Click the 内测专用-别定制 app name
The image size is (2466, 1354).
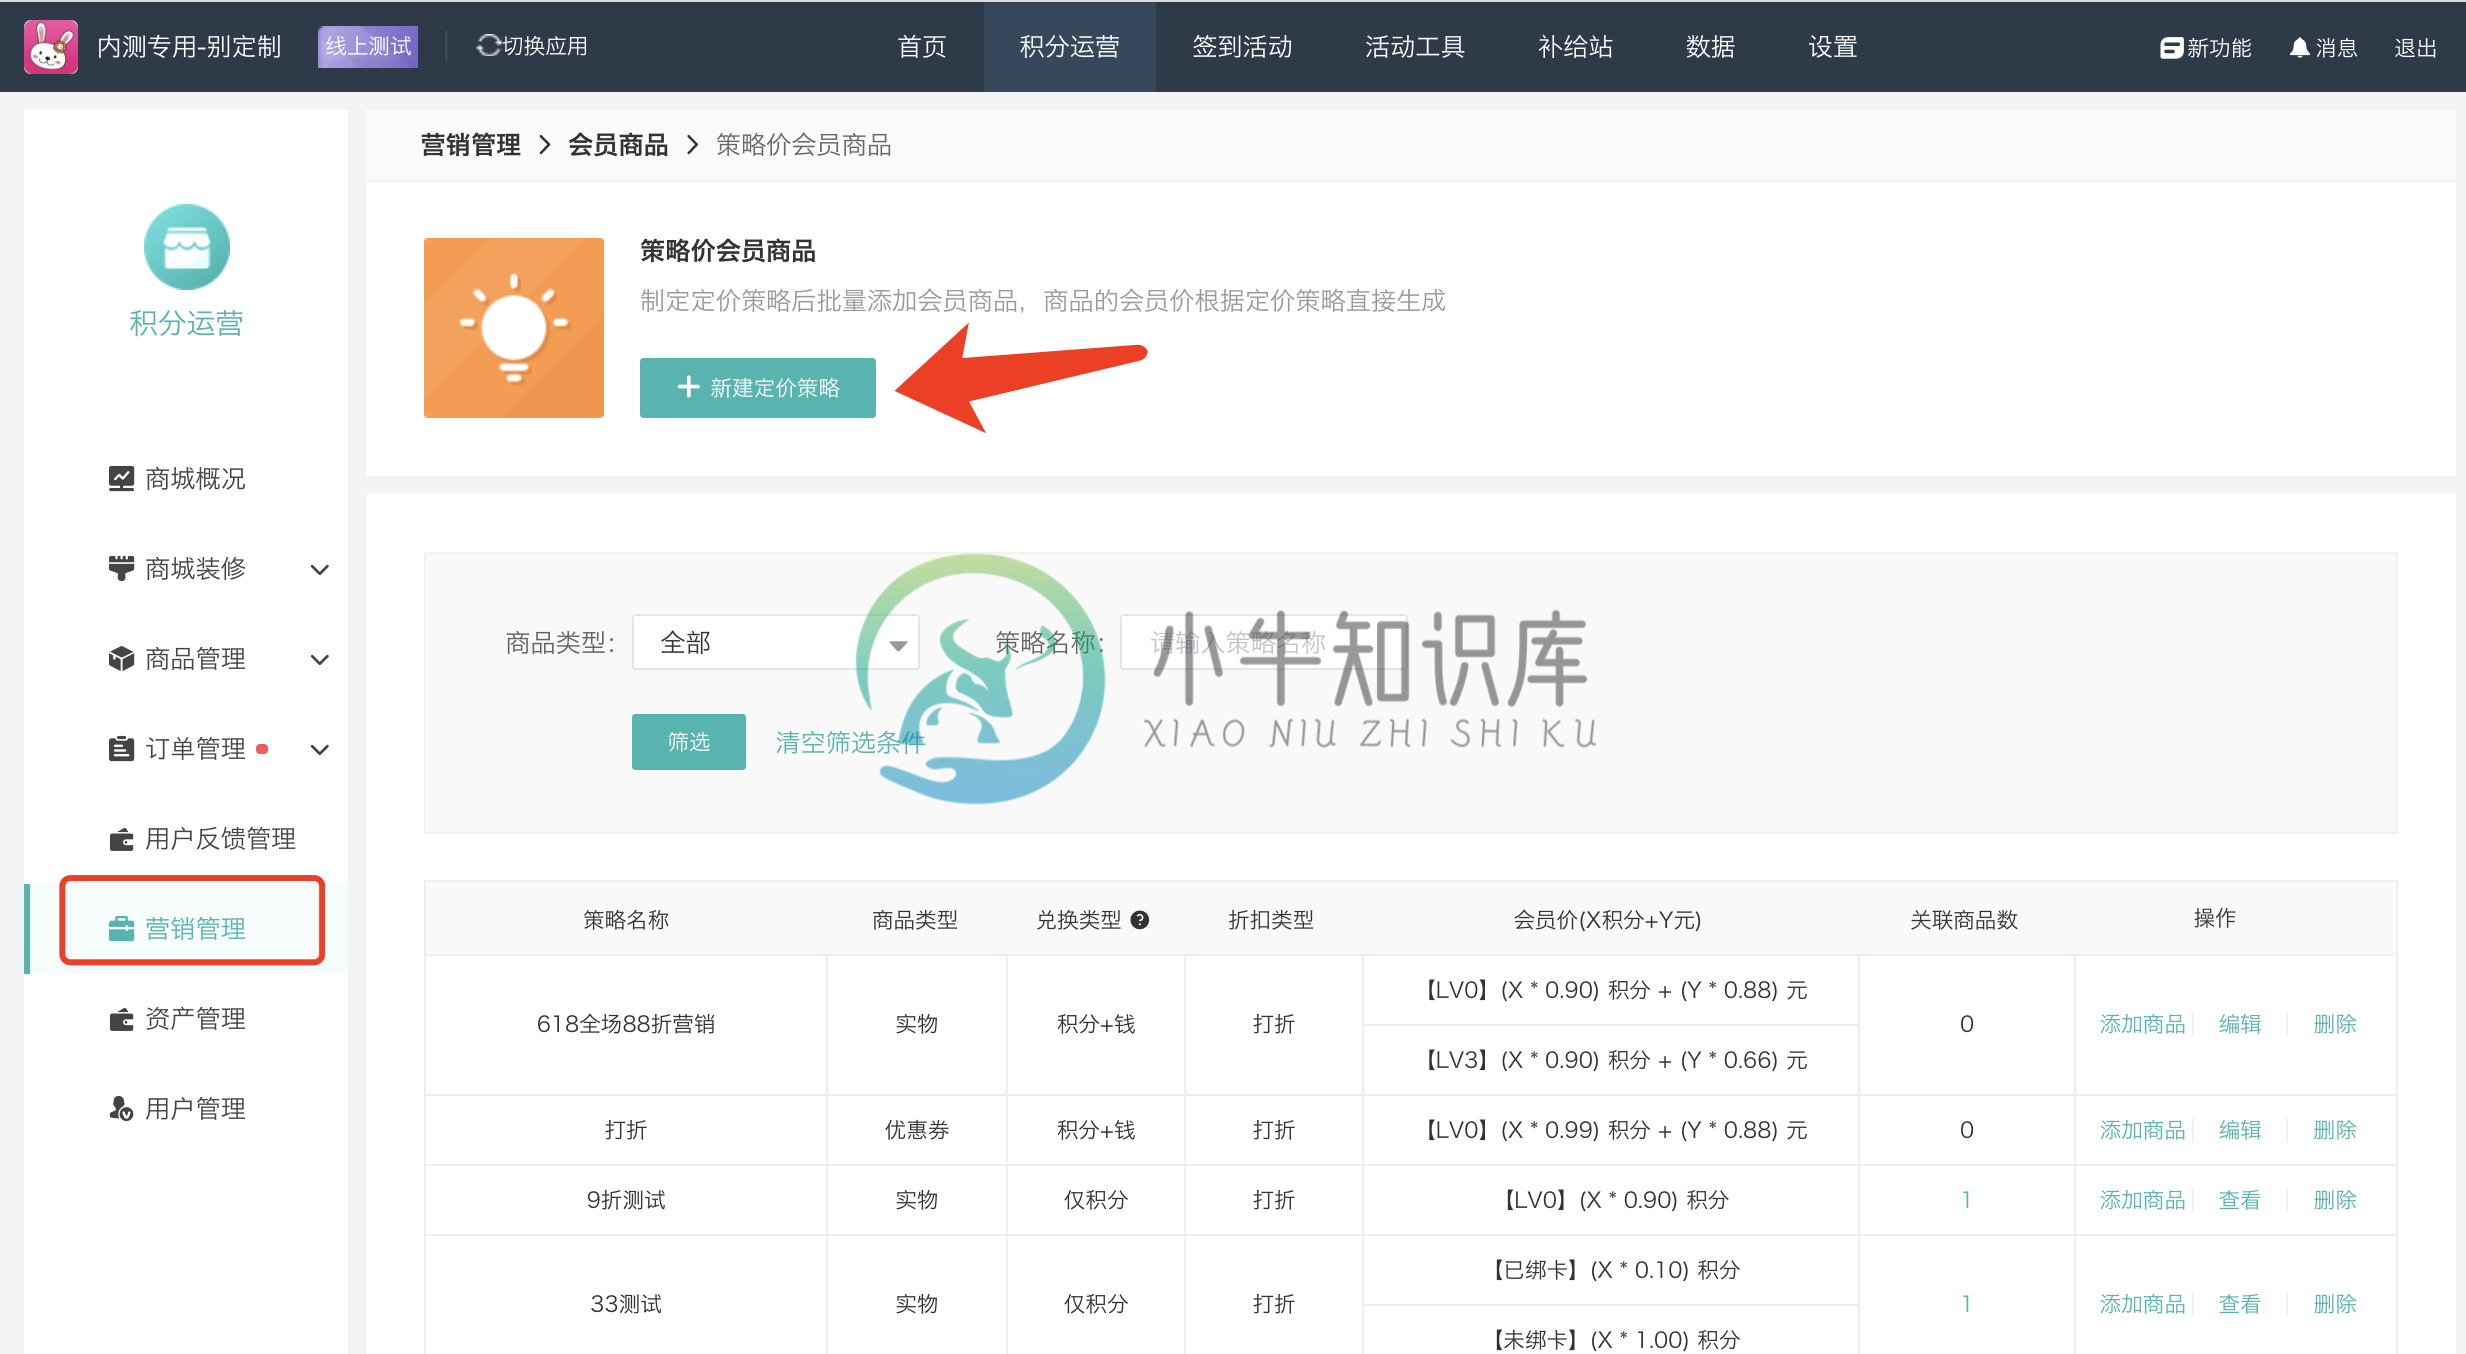tap(189, 47)
